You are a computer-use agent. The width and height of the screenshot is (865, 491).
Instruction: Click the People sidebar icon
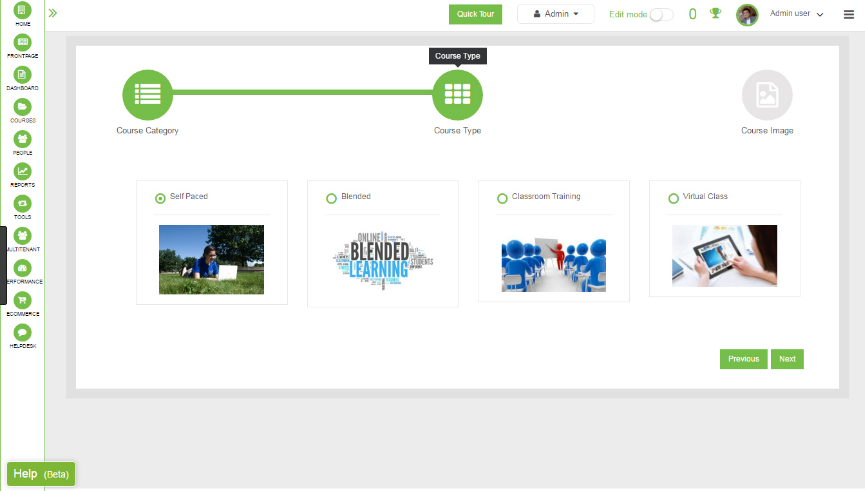pos(22,139)
